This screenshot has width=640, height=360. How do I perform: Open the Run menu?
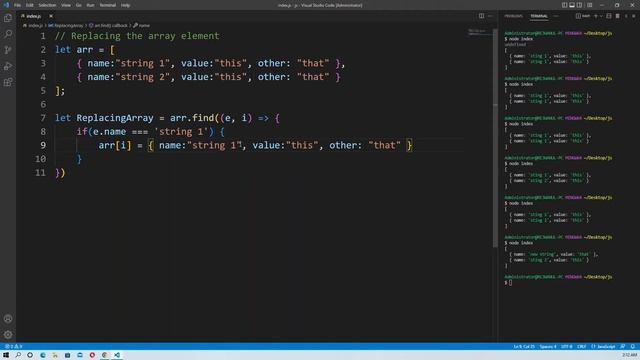(x=90, y=5)
